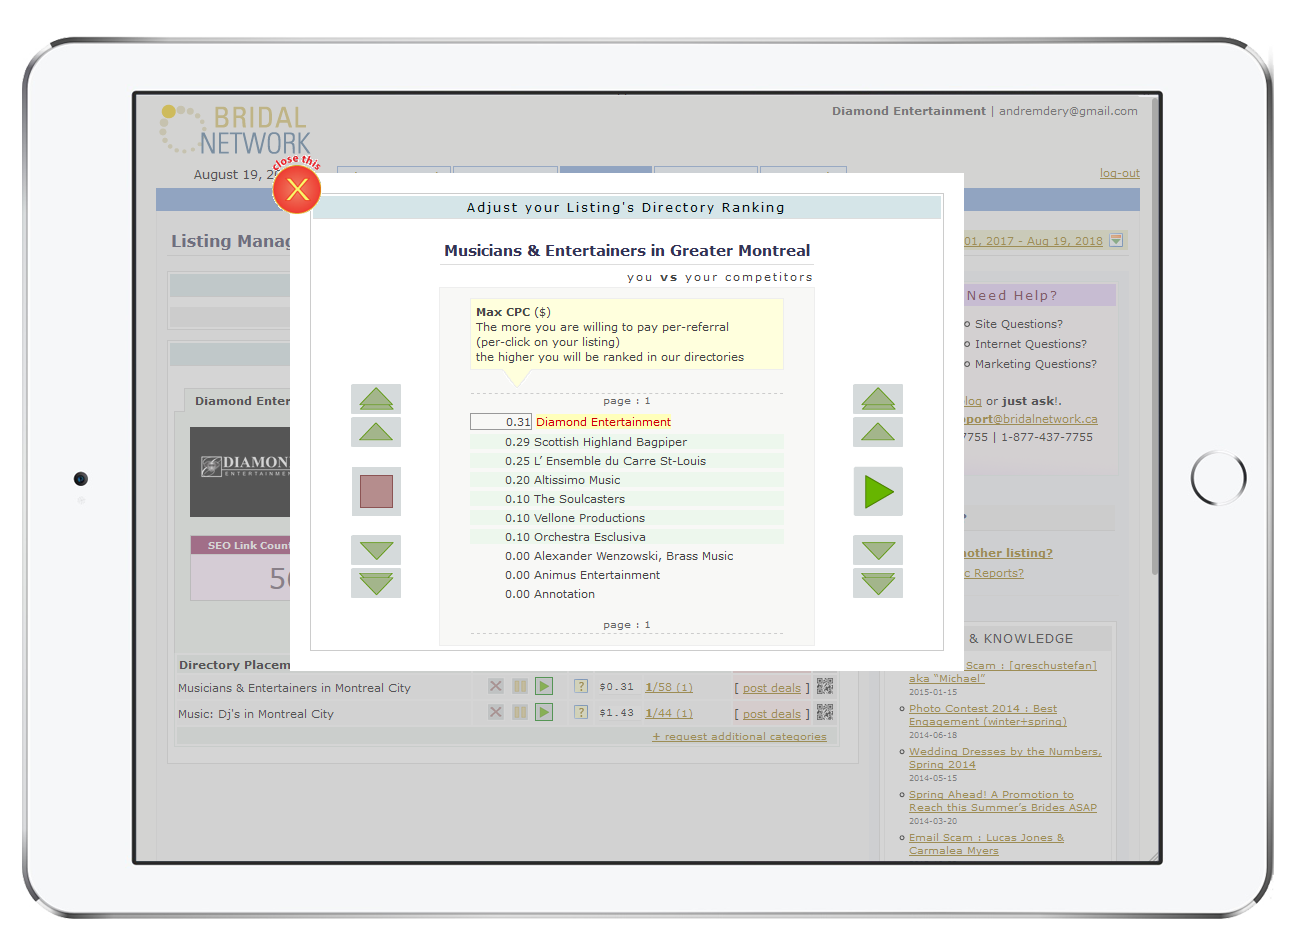Viewport: 1307px width, 947px height.
Task: Edit the 0.31 Max CPC input field
Action: [x=501, y=422]
